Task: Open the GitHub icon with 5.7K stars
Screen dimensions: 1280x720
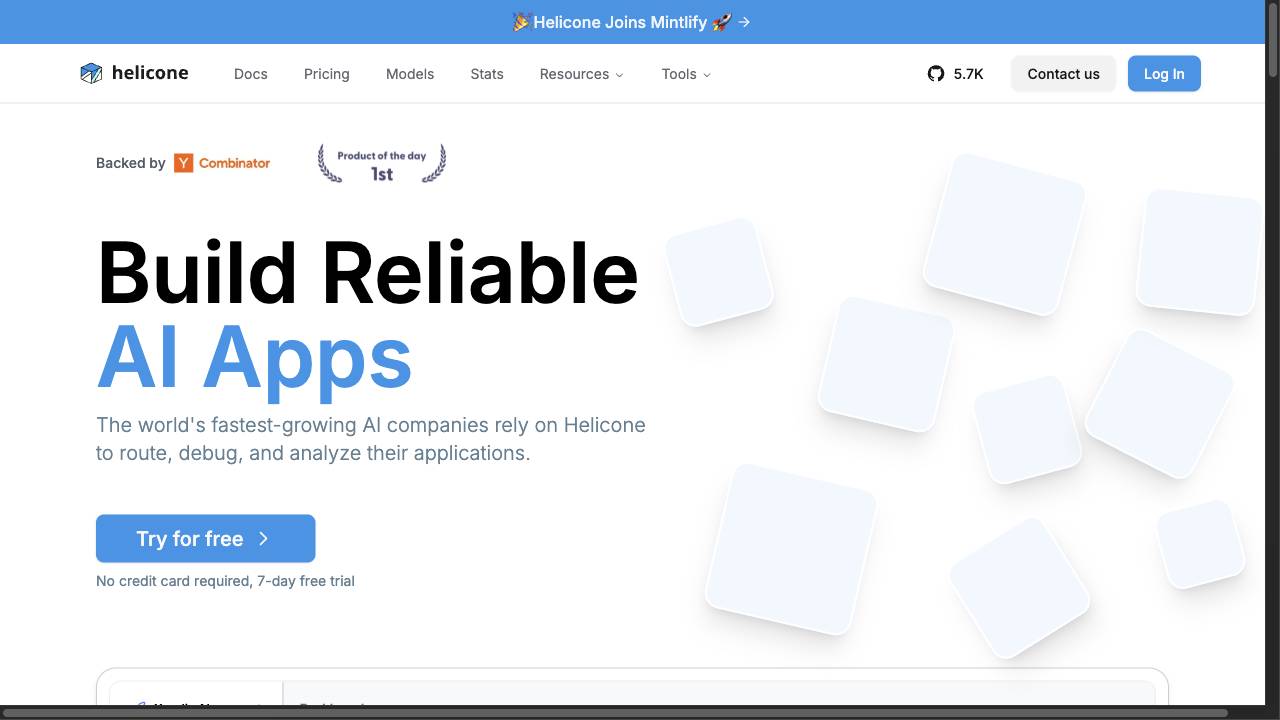Action: (936, 74)
